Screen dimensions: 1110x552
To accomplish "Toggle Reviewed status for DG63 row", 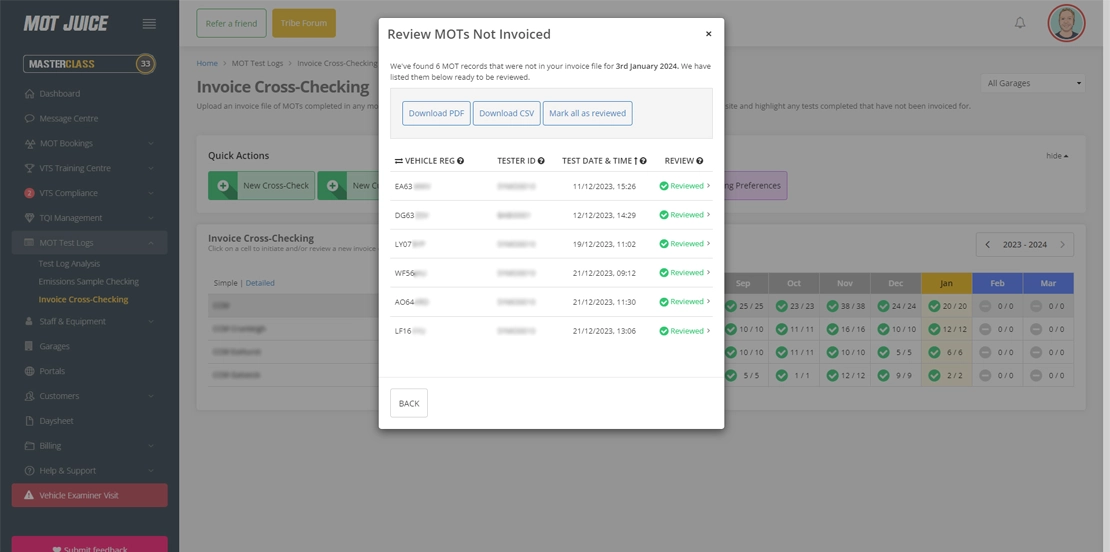I will [685, 215].
